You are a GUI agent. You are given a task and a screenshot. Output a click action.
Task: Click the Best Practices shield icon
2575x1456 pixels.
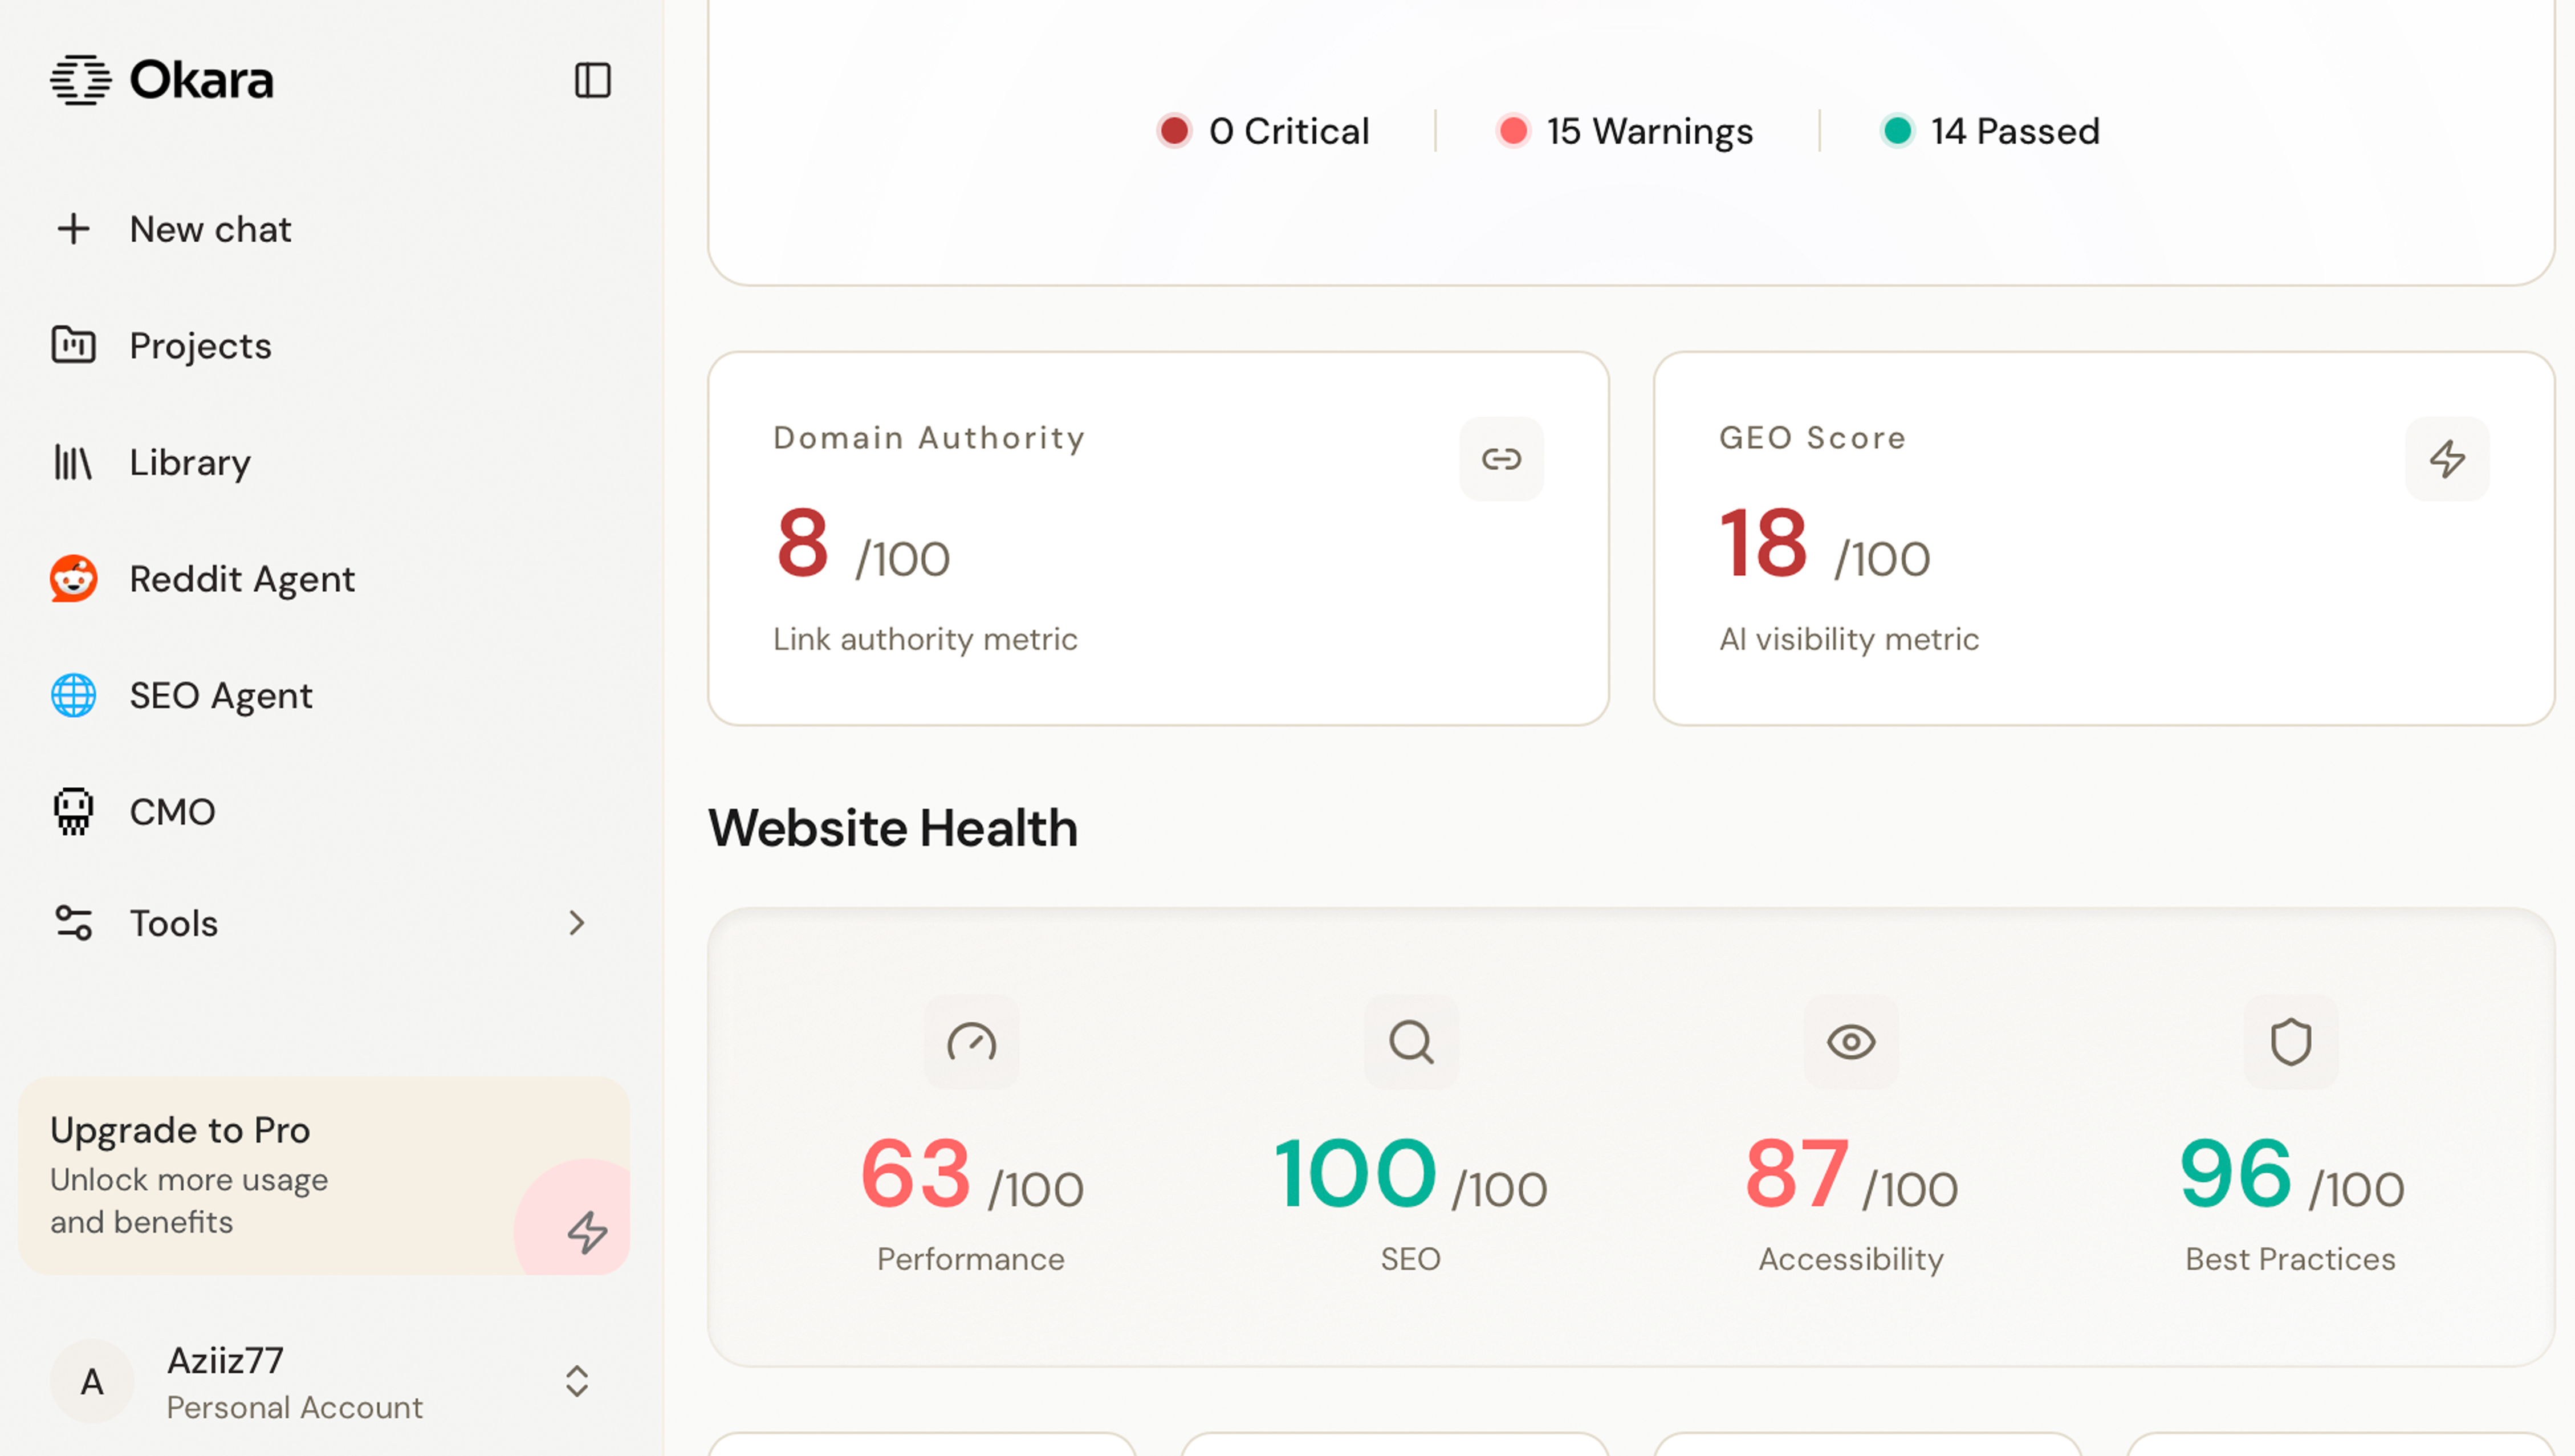click(2290, 1042)
